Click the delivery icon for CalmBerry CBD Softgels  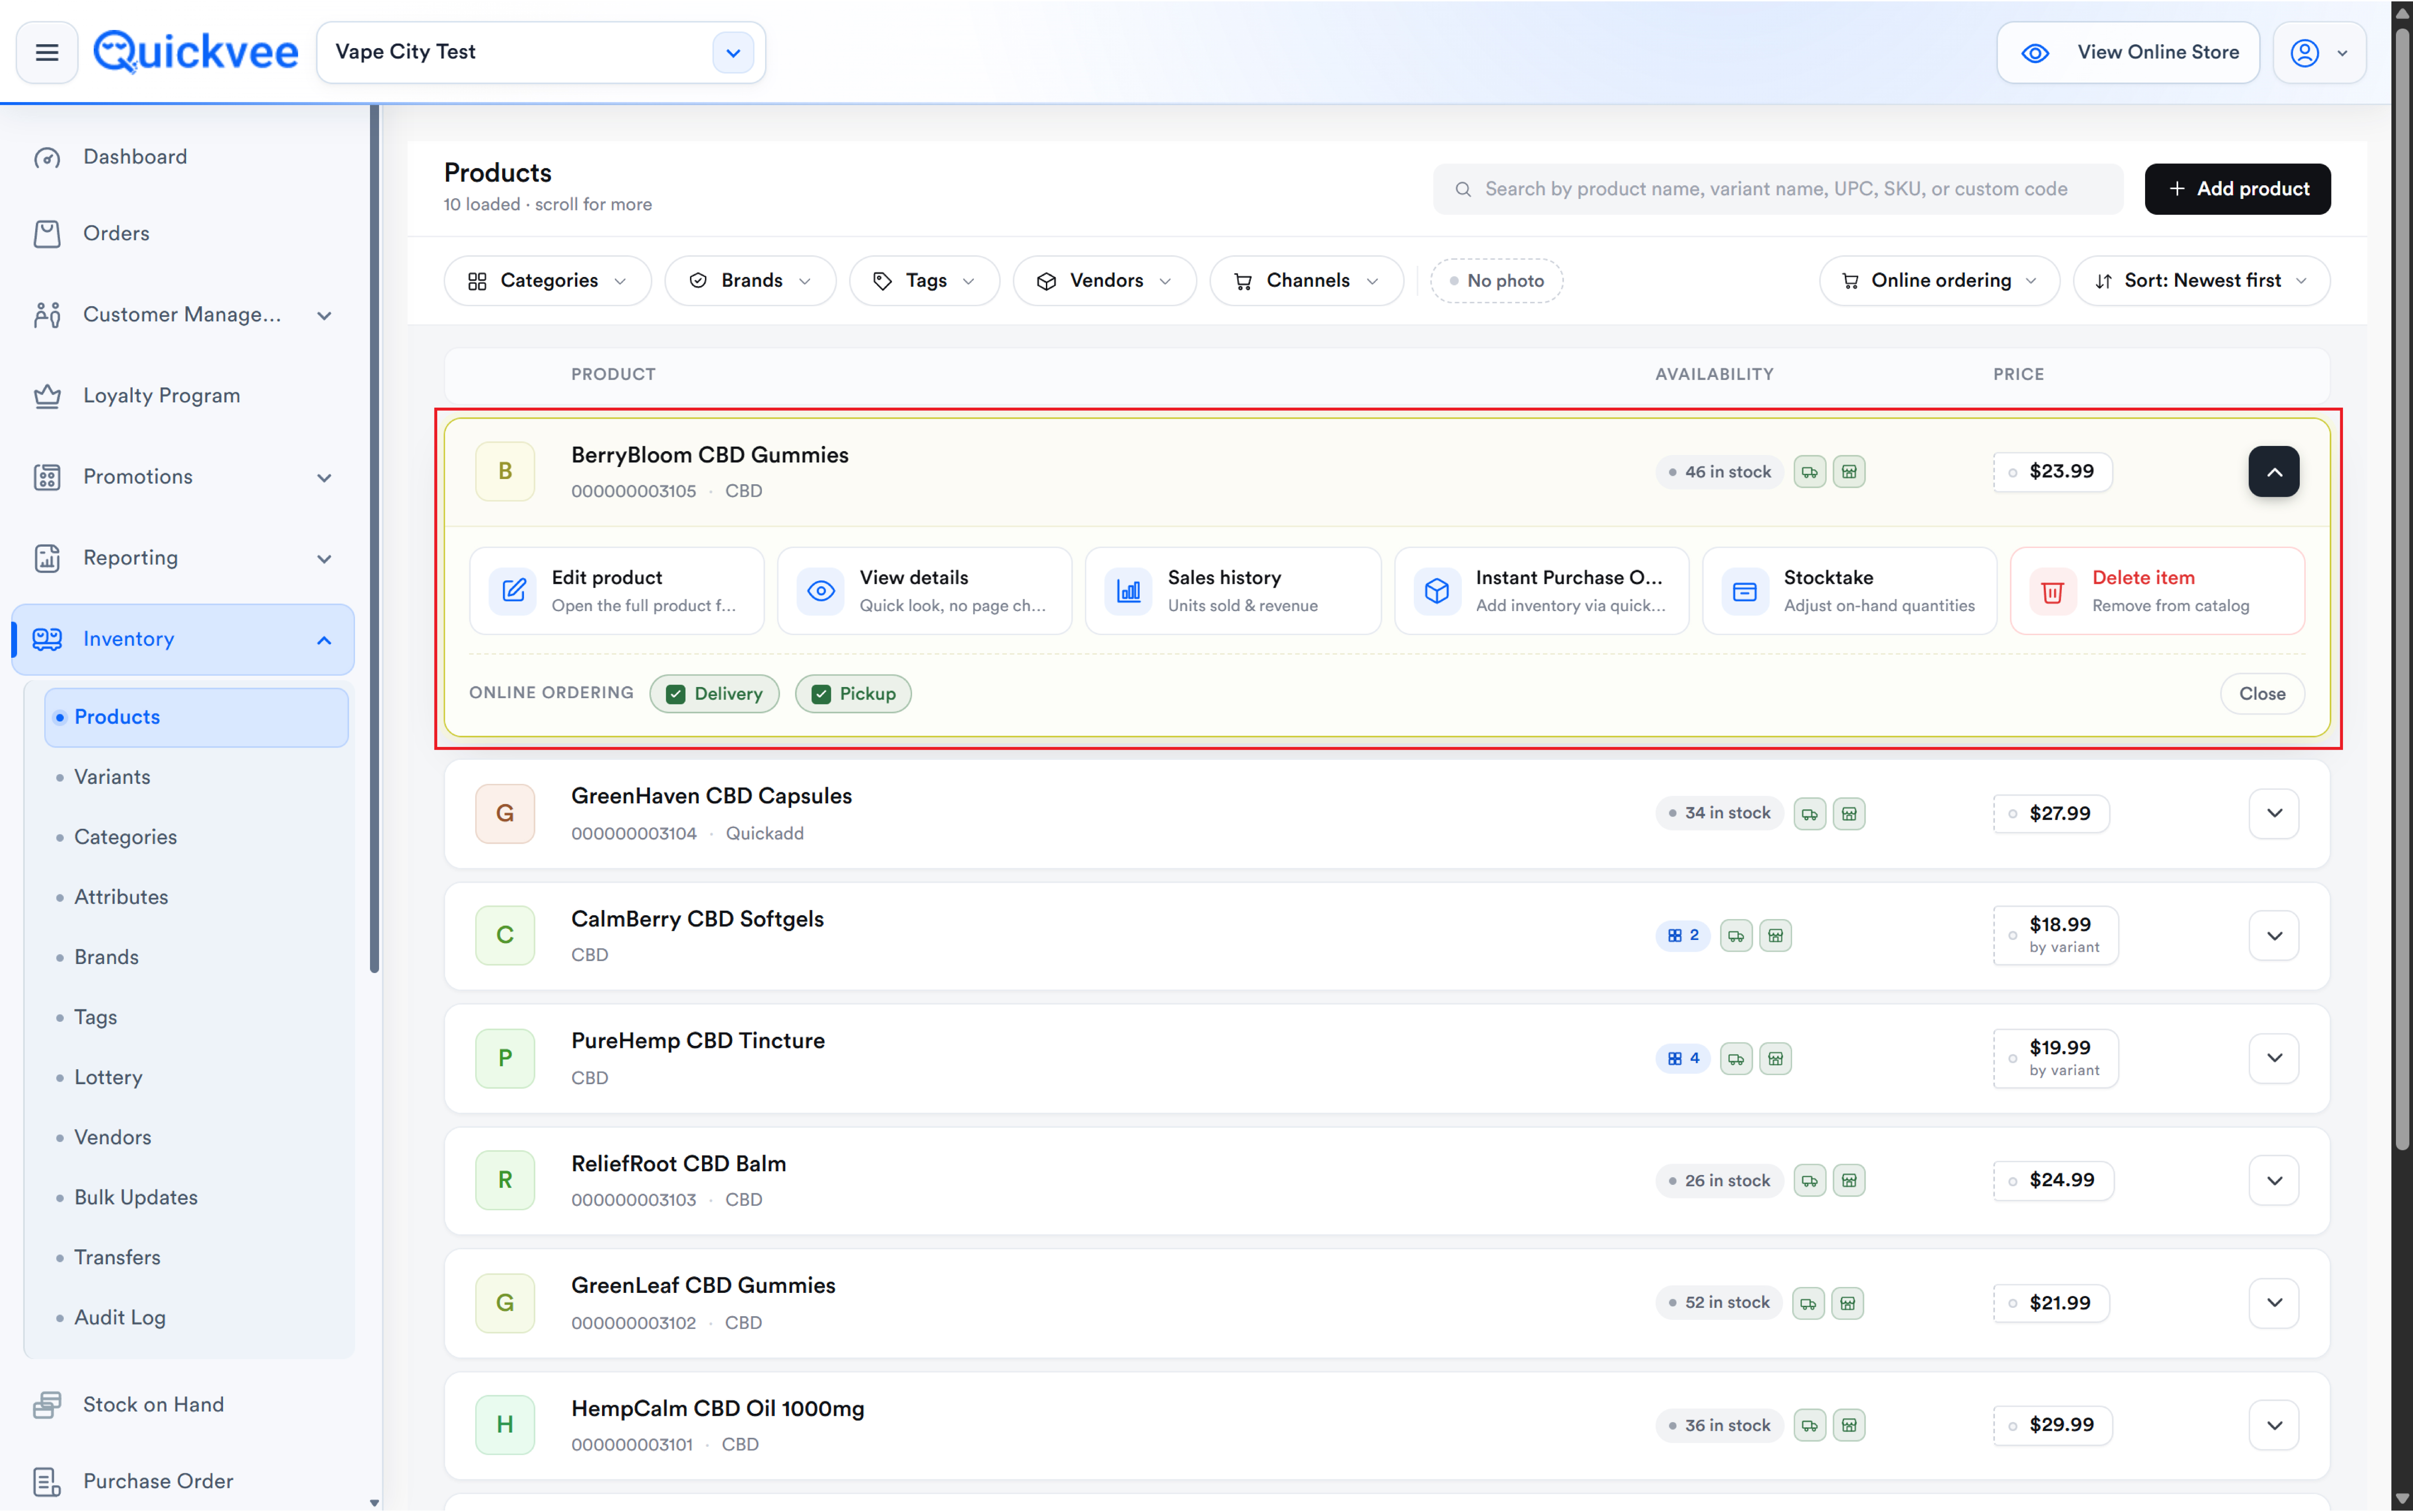click(x=1736, y=936)
